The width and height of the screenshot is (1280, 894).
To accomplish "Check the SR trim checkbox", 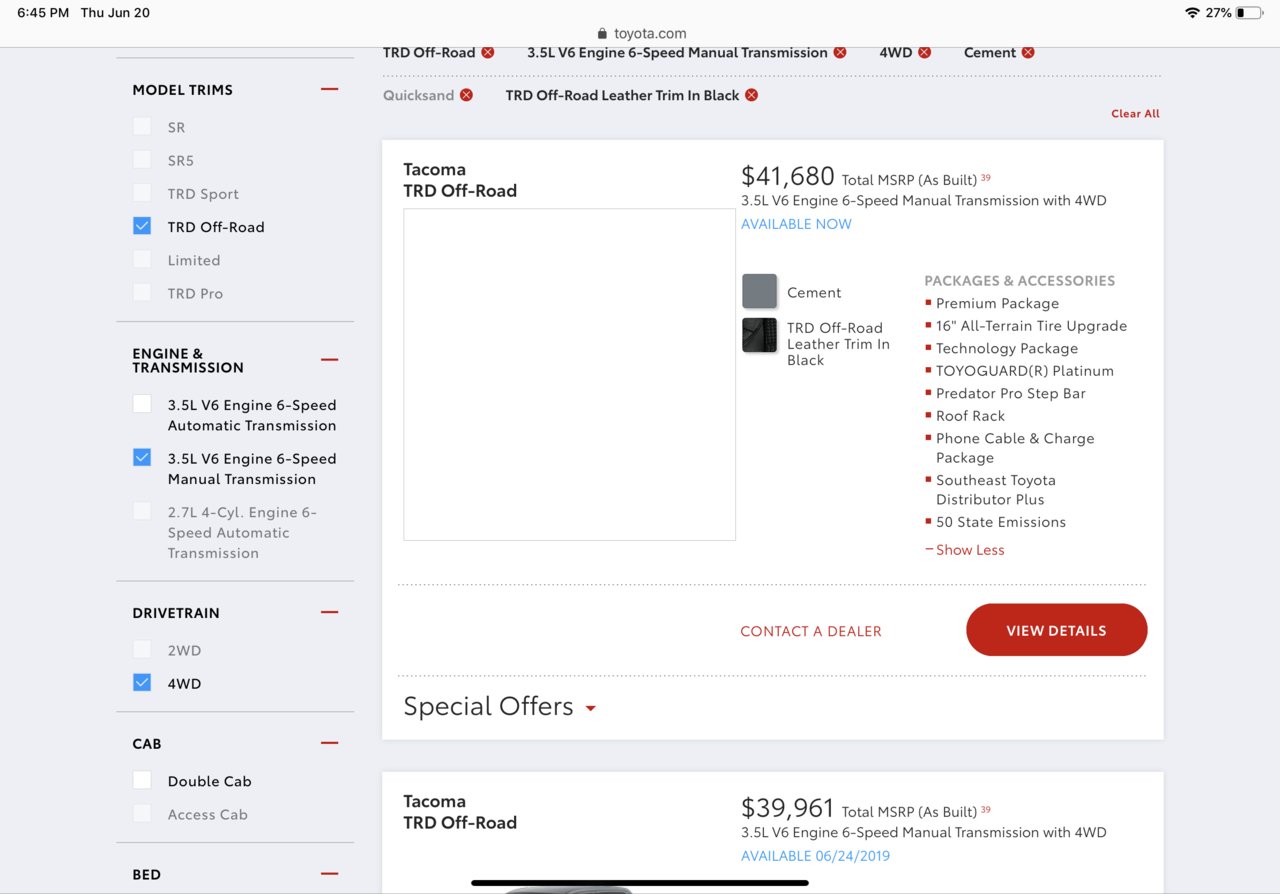I will (x=142, y=127).
